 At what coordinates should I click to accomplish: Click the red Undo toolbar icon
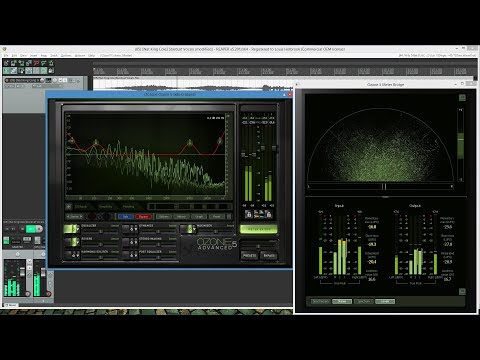coord(36,63)
